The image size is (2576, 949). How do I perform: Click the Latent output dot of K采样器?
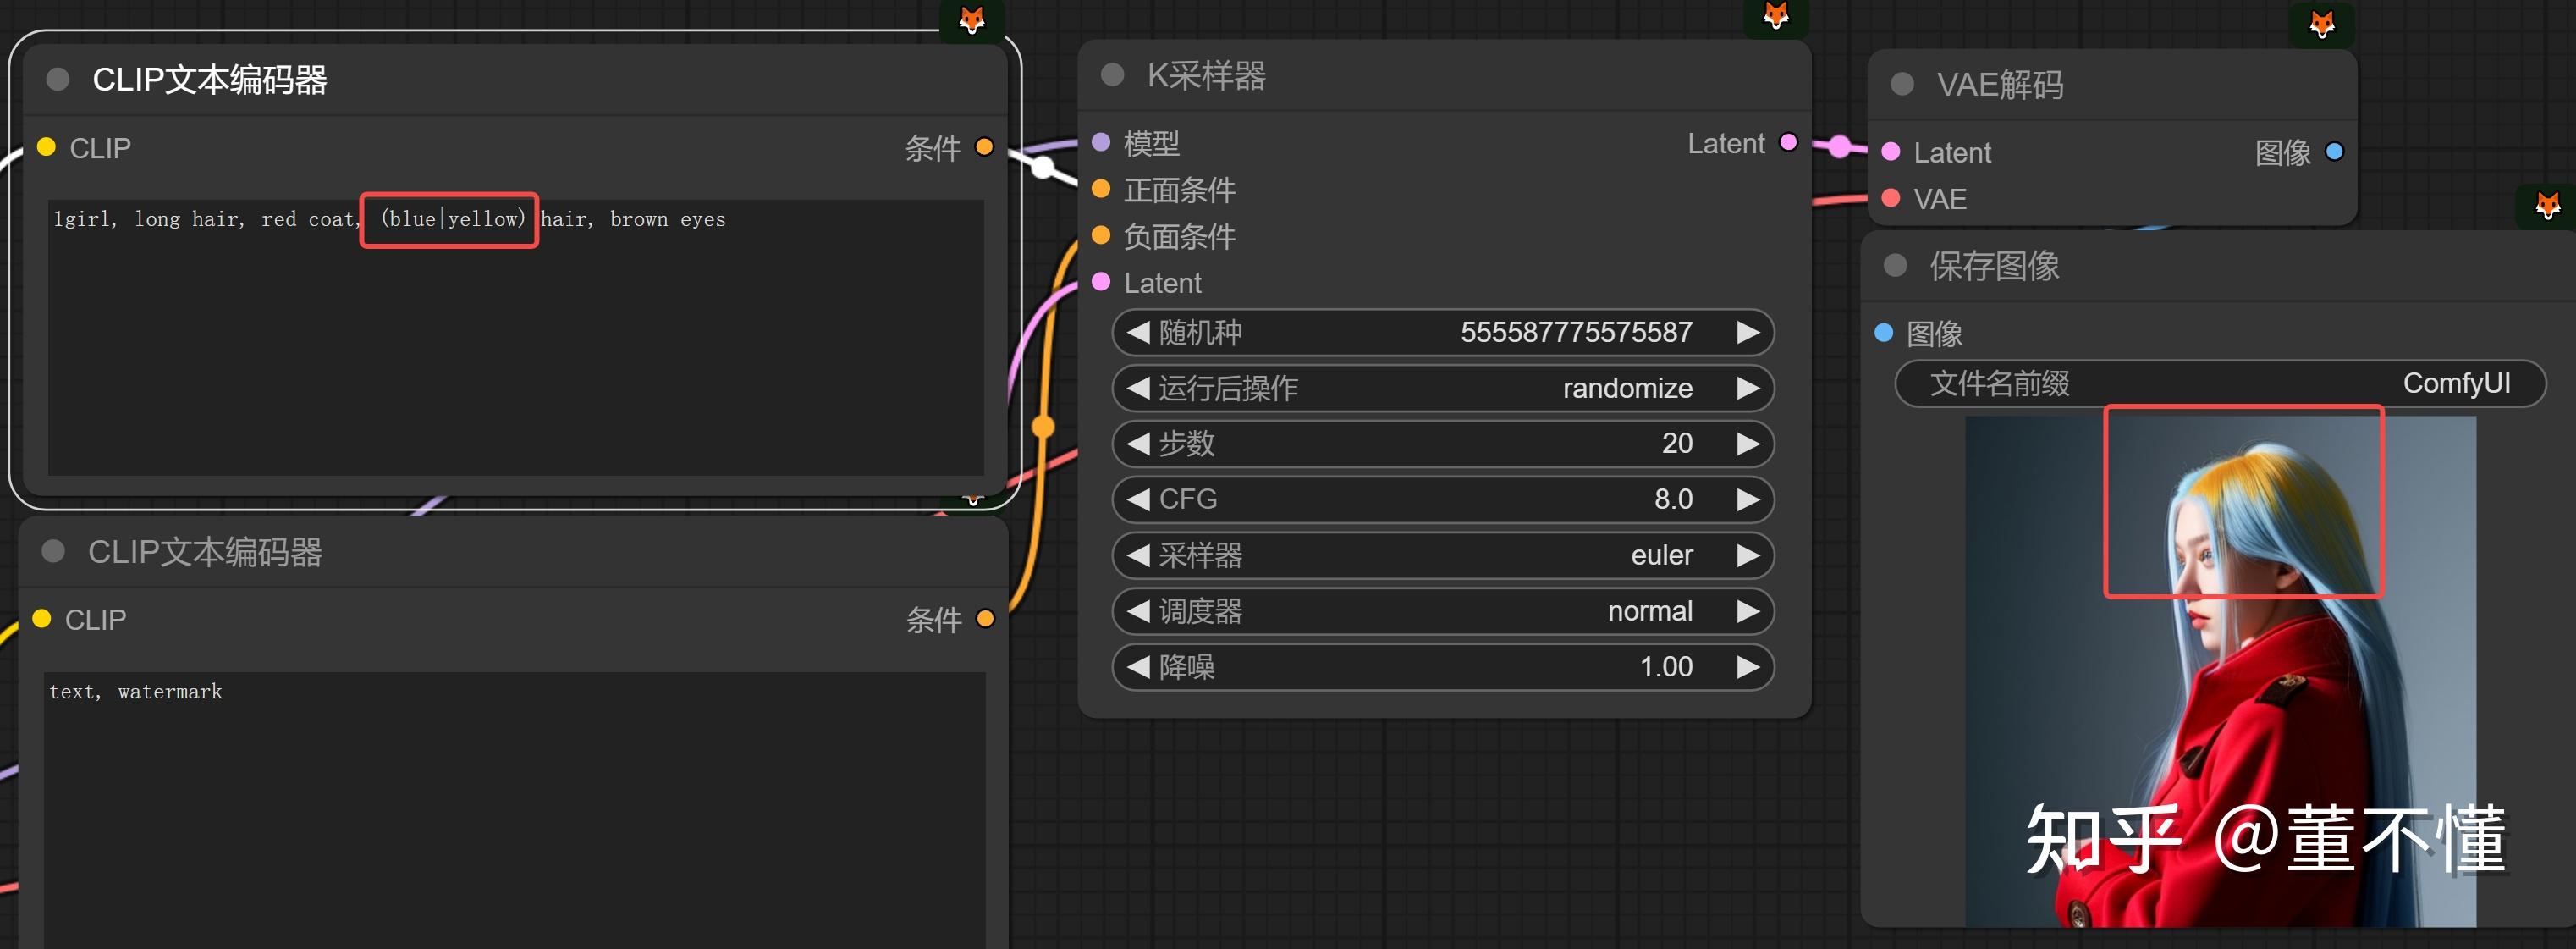coord(1790,143)
